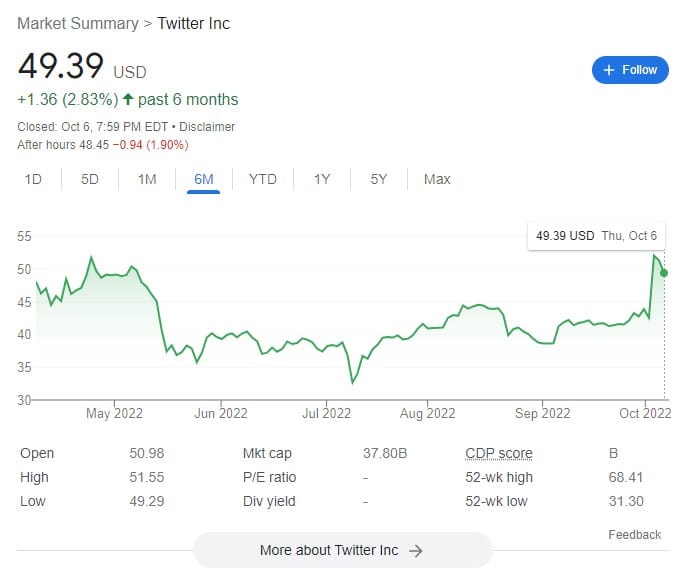The image size is (698, 577).
Task: Click the green up arrow icon
Action: click(x=128, y=99)
